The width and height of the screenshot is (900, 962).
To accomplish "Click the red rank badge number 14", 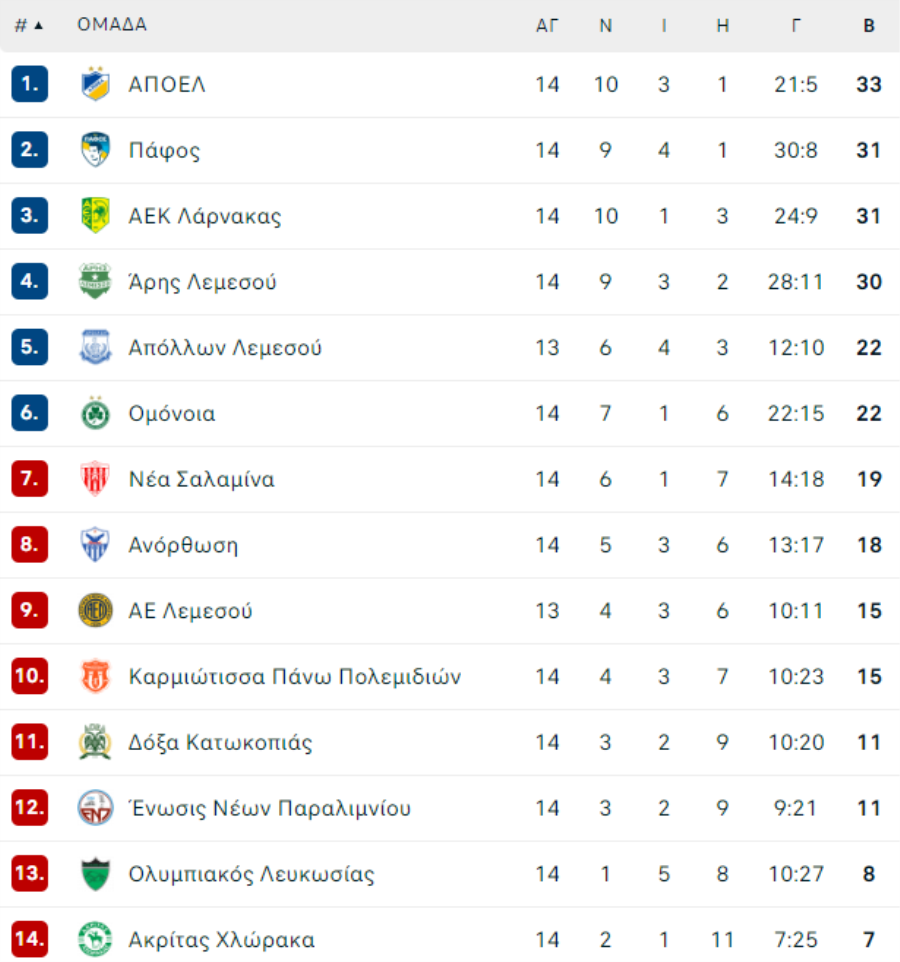I will pos(29,939).
